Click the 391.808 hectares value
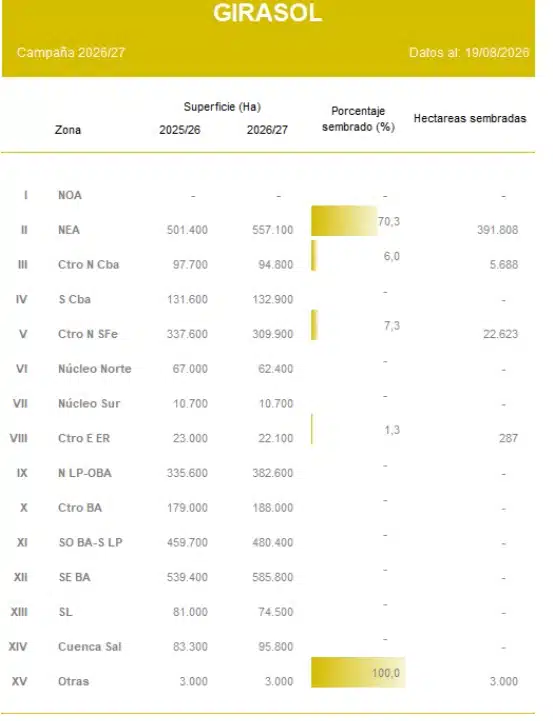Screen dimensions: 553x721 click(x=497, y=230)
